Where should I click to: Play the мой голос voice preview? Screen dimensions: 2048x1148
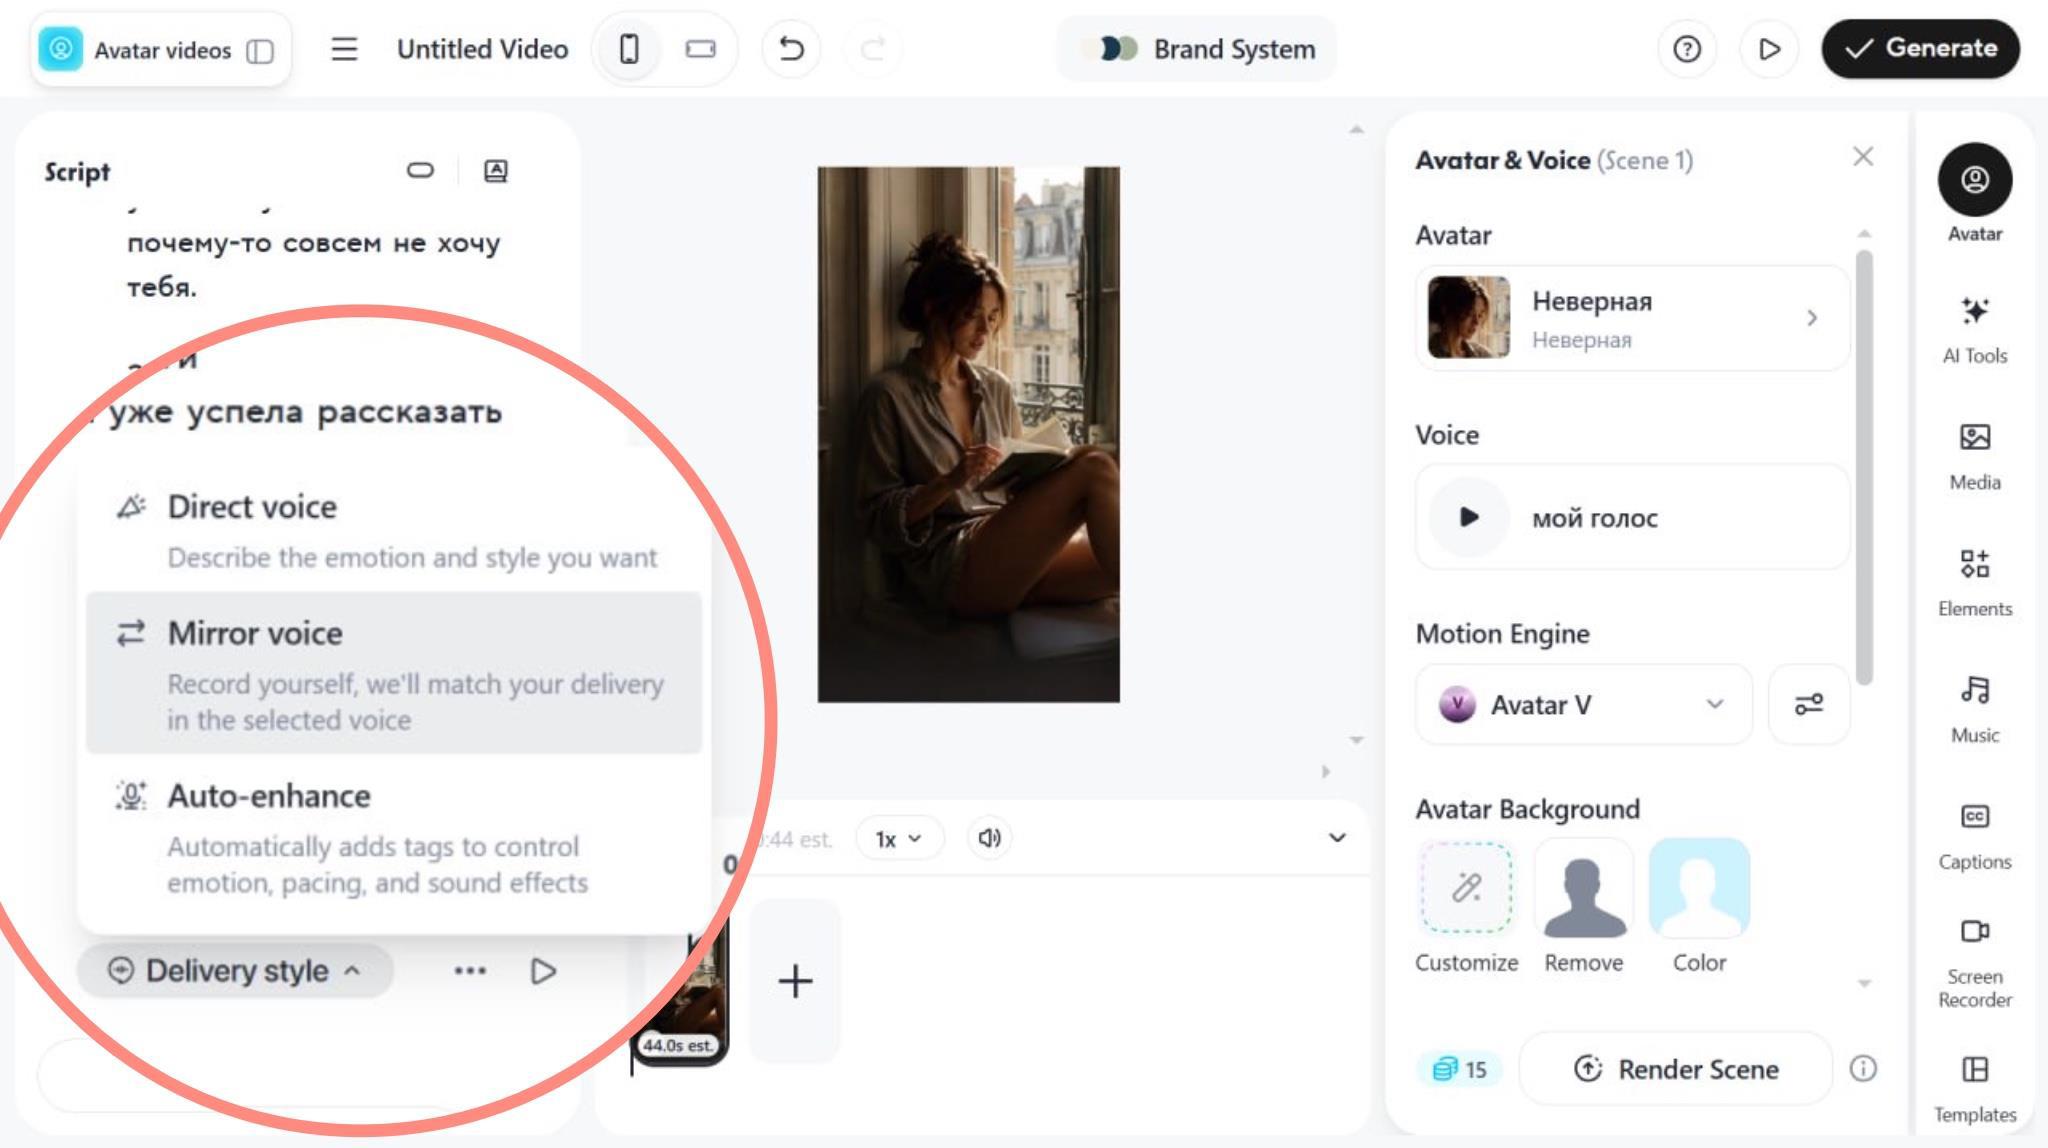[x=1468, y=517]
